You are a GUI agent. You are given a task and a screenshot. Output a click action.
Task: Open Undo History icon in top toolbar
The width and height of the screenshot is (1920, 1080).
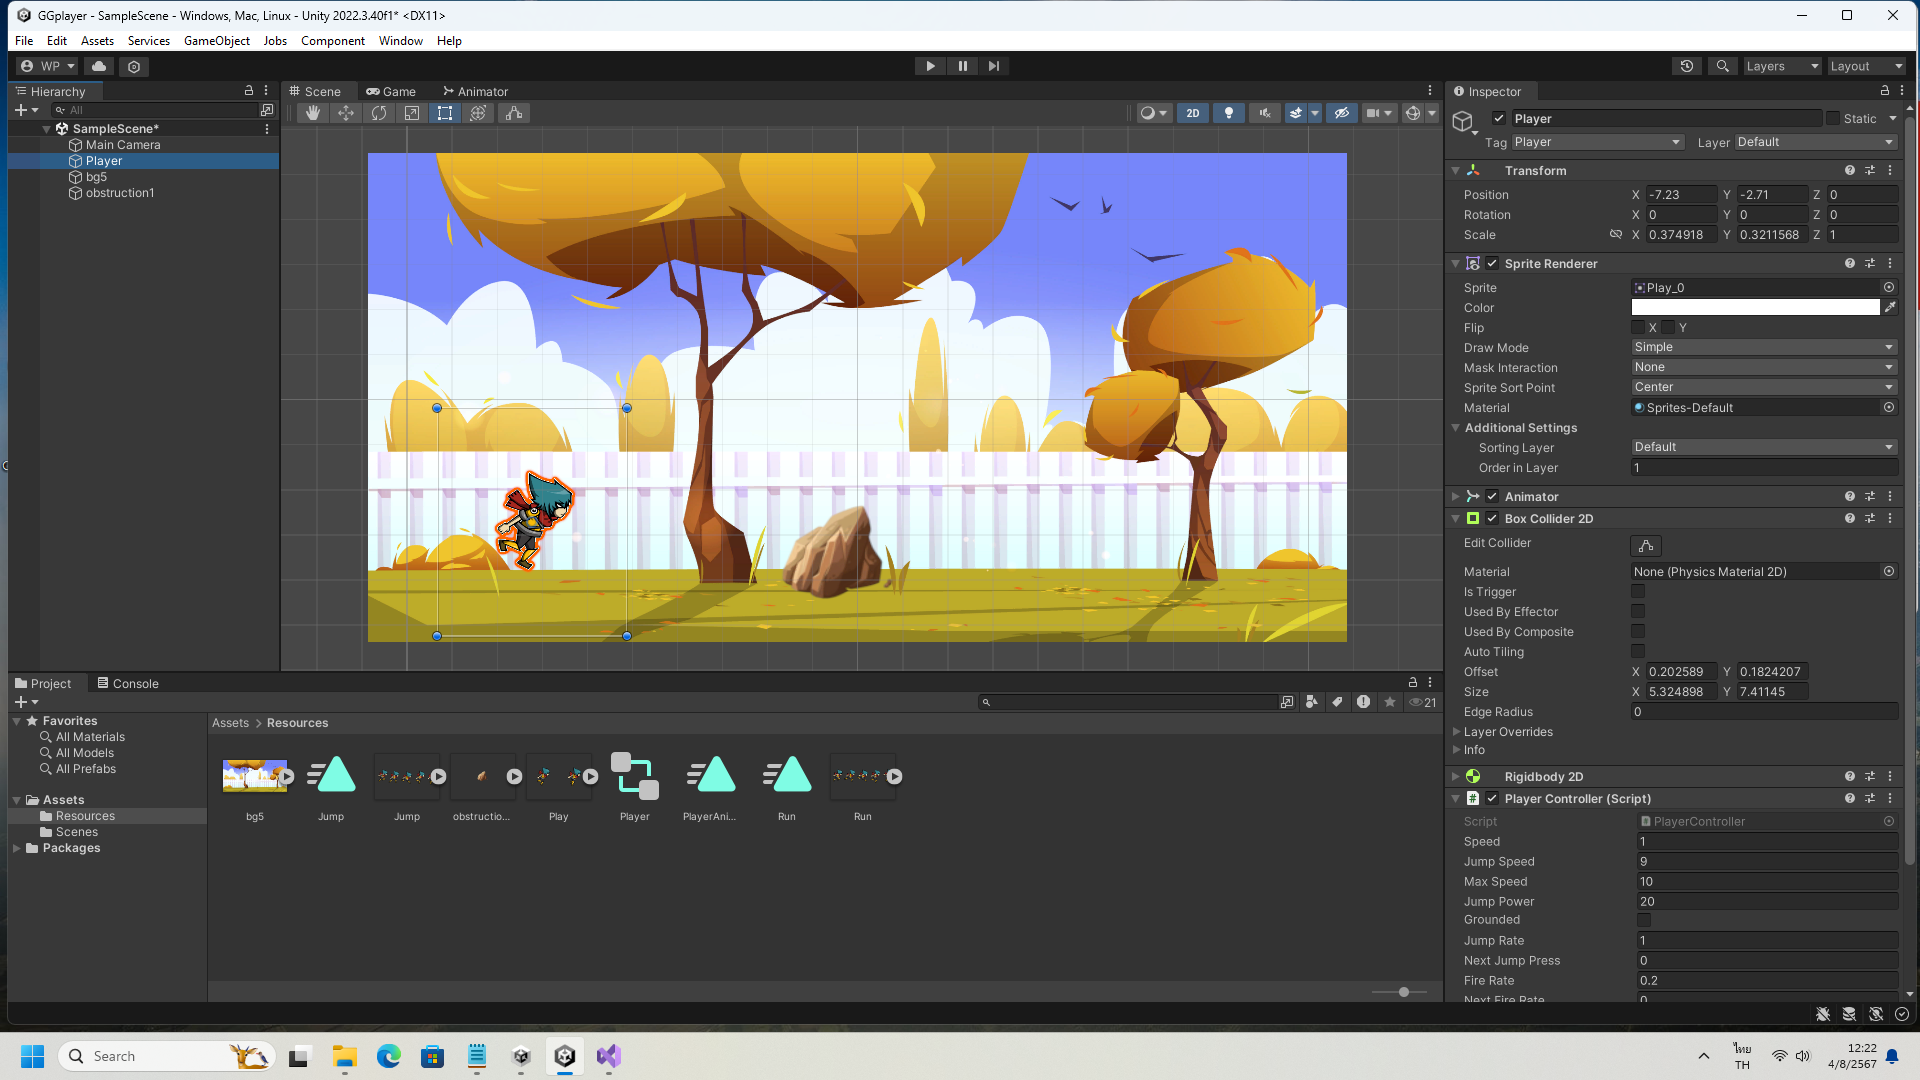click(x=1687, y=66)
